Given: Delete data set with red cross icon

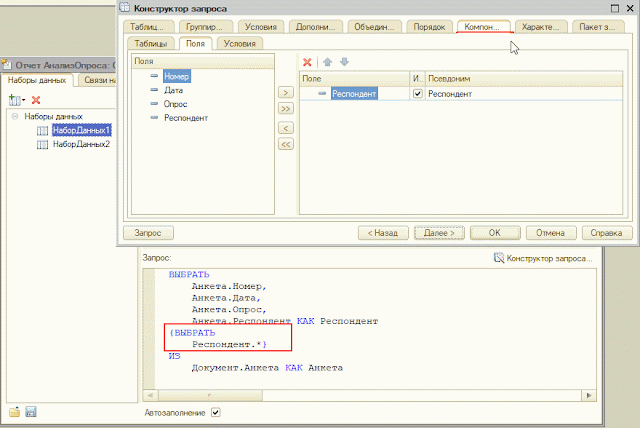Looking at the screenshot, I should pos(36,100).
